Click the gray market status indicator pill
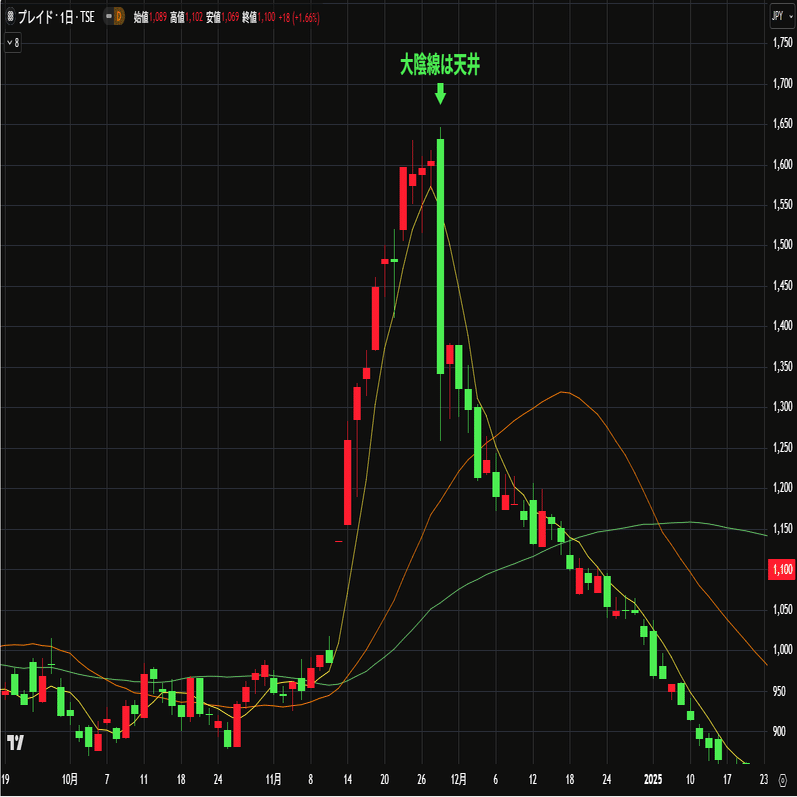797x797 pixels. (x=108, y=17)
